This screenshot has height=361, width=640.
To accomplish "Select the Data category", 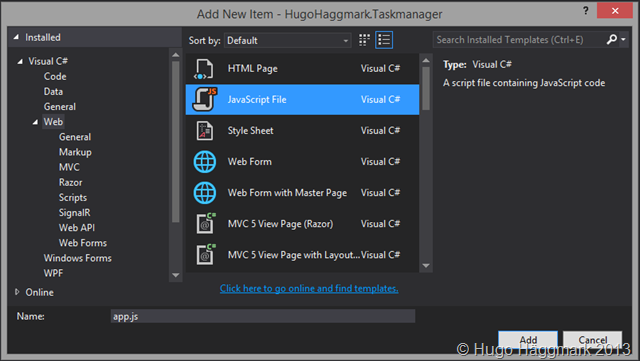I will (x=53, y=91).
